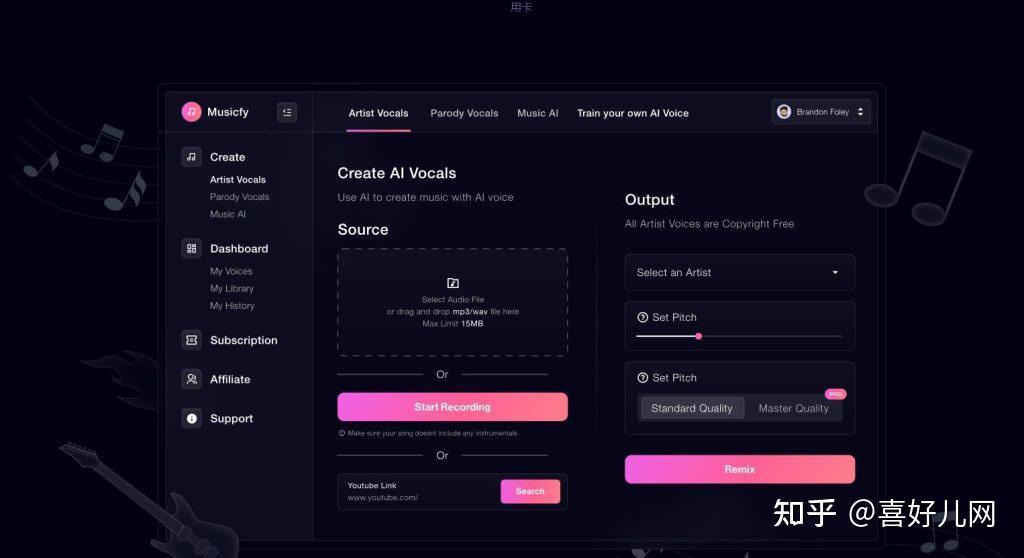Open the Select an Artist dropdown
Screen dimensions: 1024x558
[739, 272]
